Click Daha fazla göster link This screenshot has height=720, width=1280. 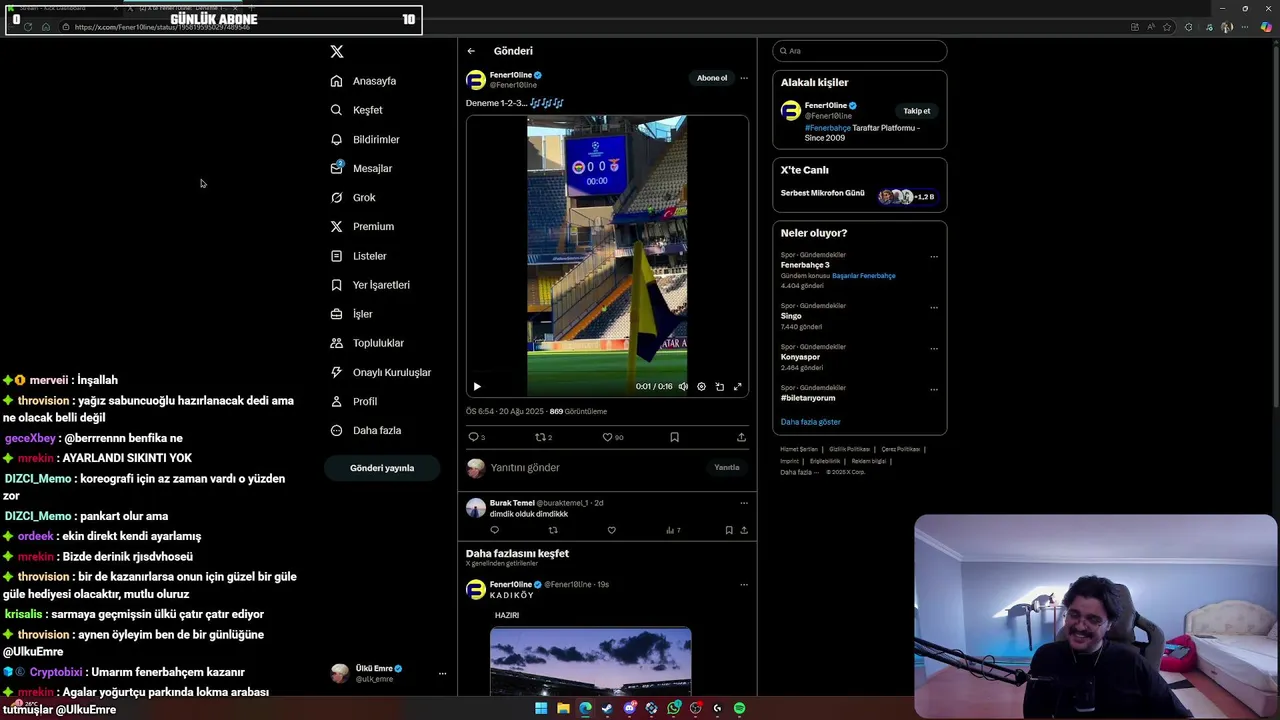[x=810, y=422]
